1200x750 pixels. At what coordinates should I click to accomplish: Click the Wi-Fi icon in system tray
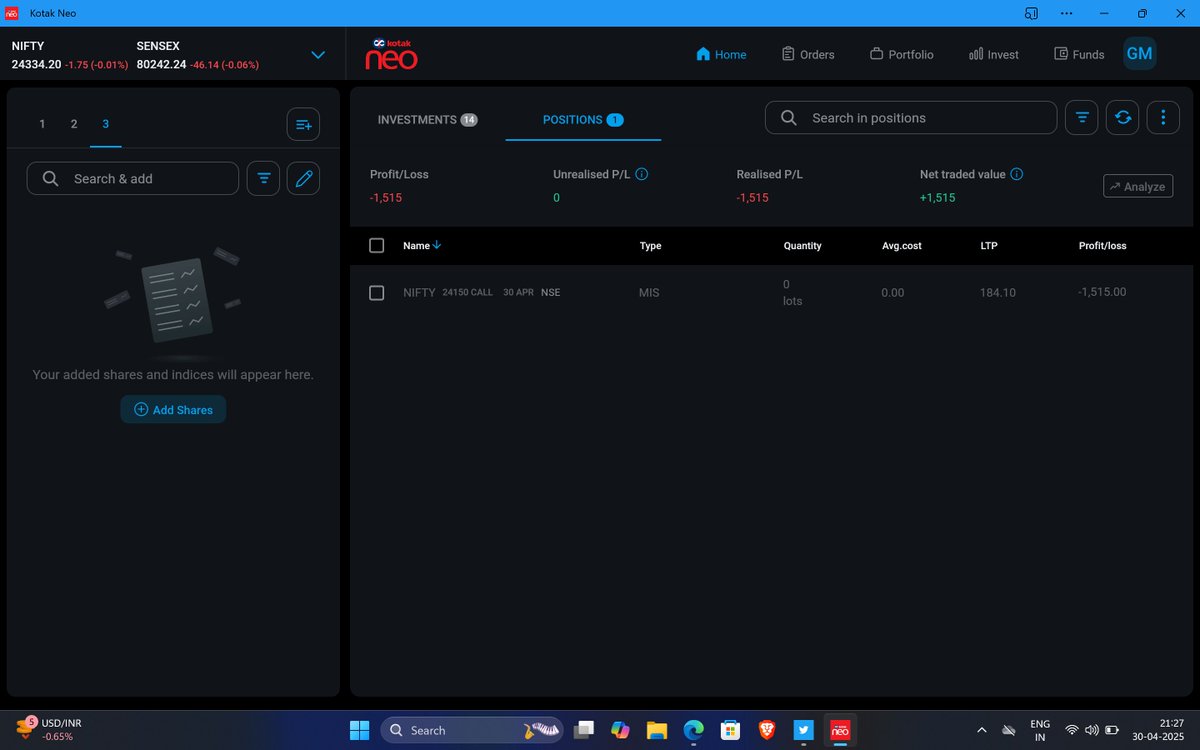coord(1072,730)
